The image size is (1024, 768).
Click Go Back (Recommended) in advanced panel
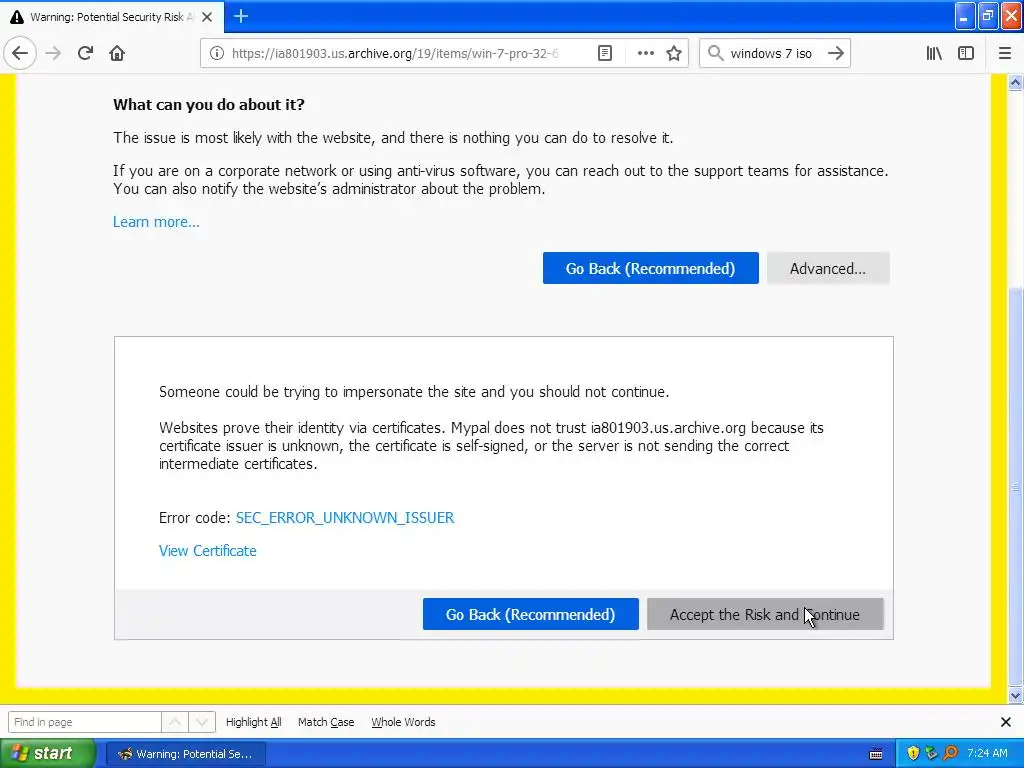click(x=530, y=615)
